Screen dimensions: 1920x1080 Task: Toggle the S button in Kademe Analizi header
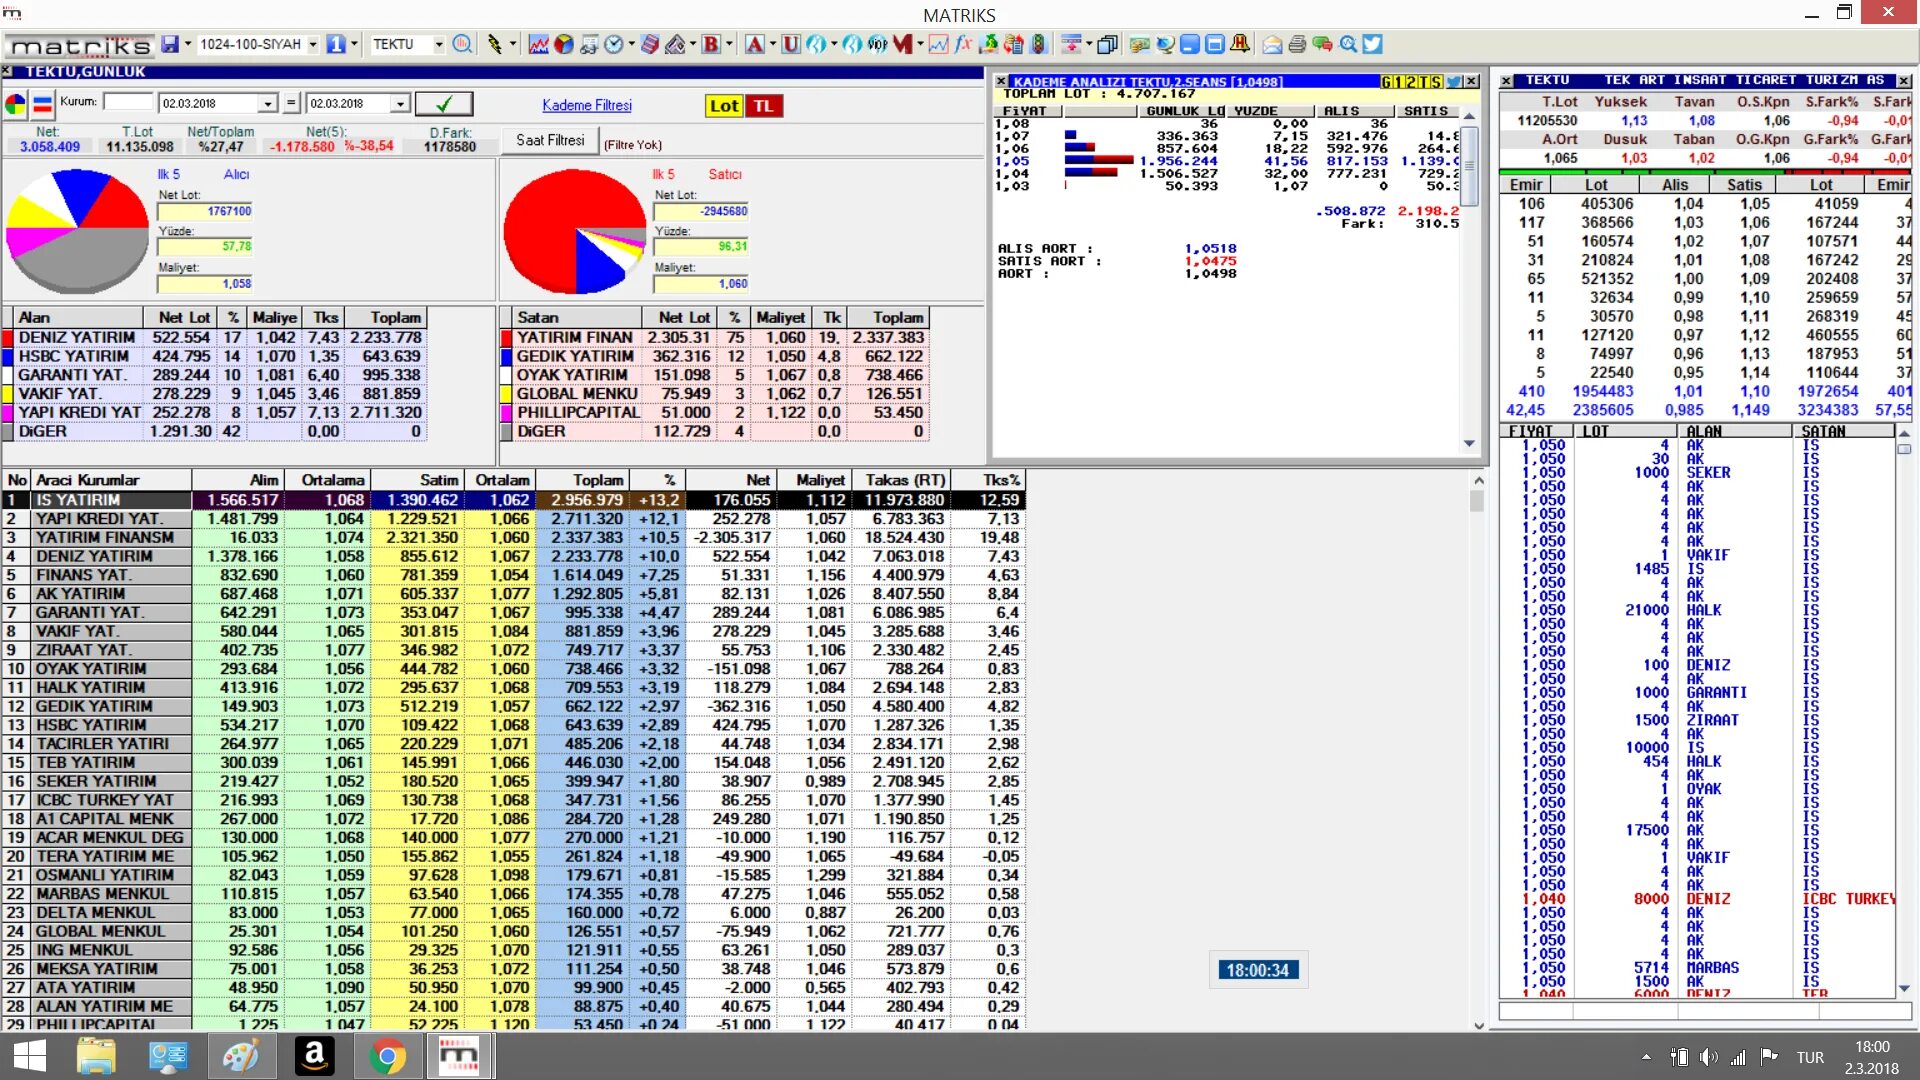(1437, 82)
